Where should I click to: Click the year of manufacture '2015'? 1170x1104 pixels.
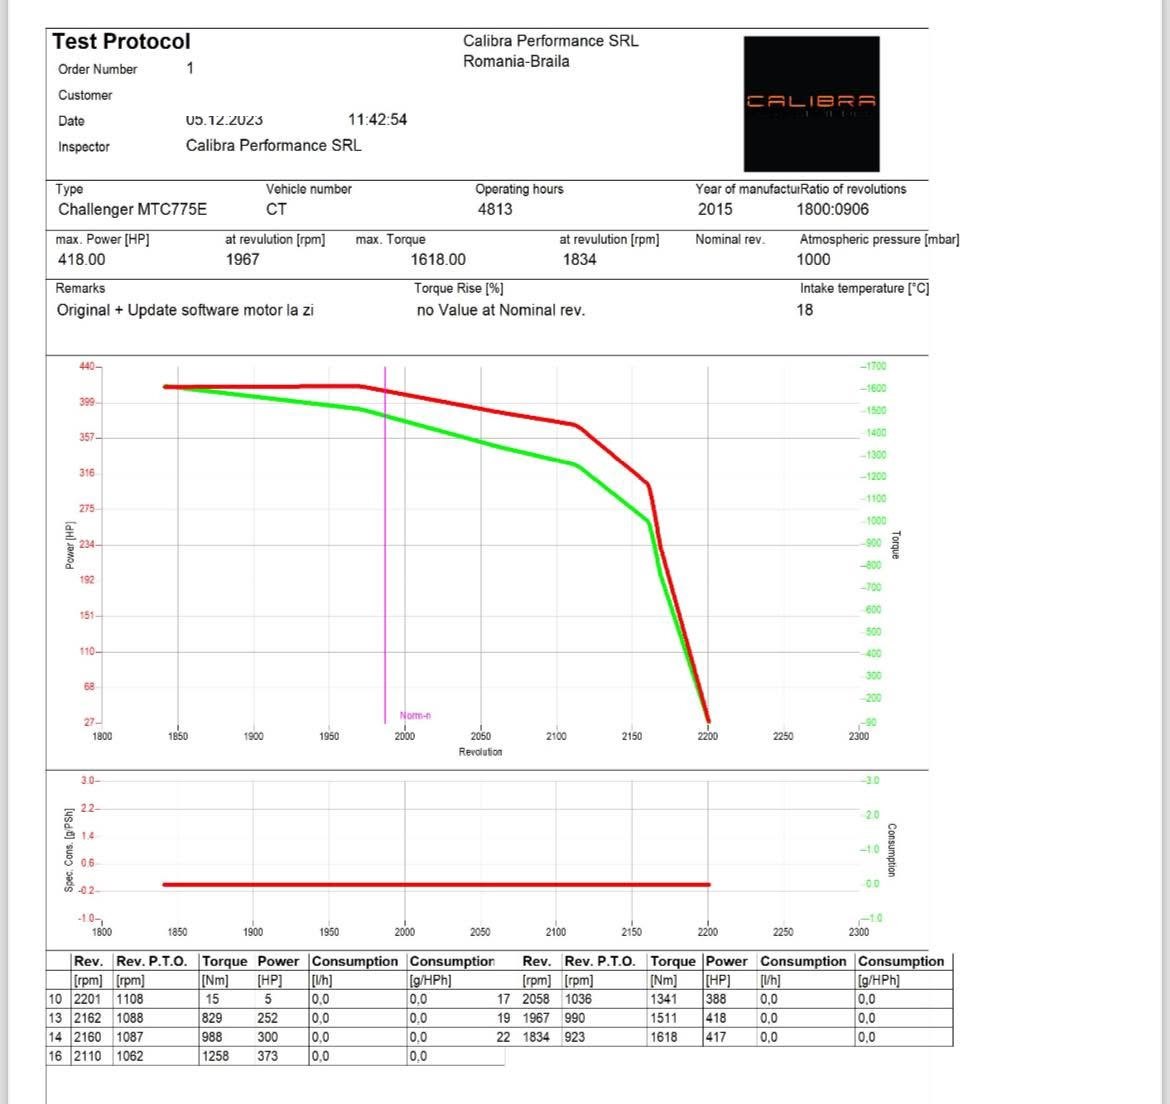pos(715,209)
